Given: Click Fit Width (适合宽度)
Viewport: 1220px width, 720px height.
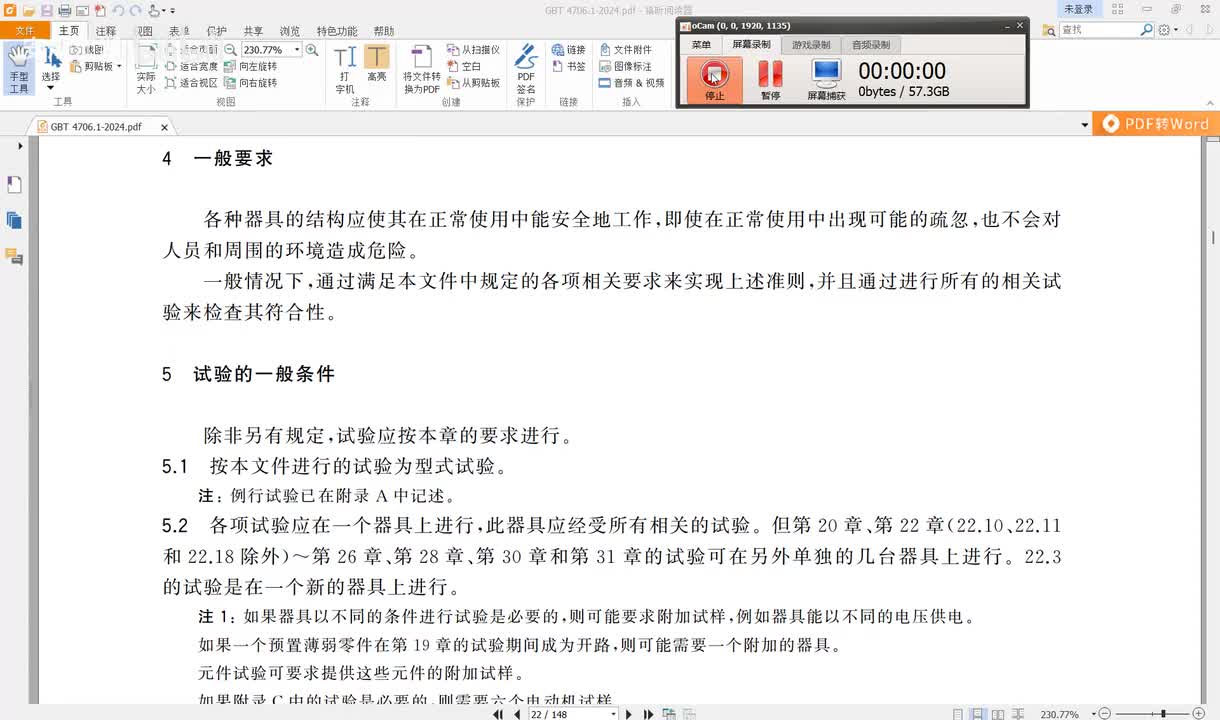Looking at the screenshot, I should (191, 67).
